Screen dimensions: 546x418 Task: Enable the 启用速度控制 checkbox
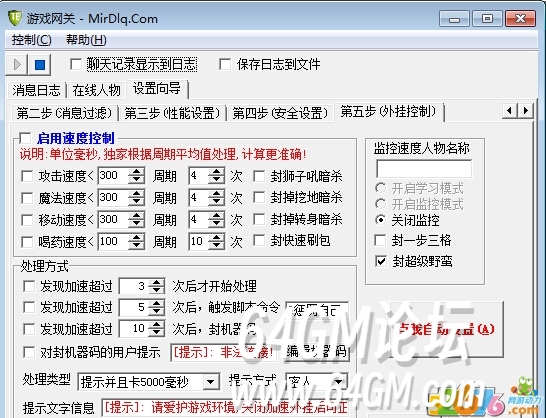coord(25,138)
